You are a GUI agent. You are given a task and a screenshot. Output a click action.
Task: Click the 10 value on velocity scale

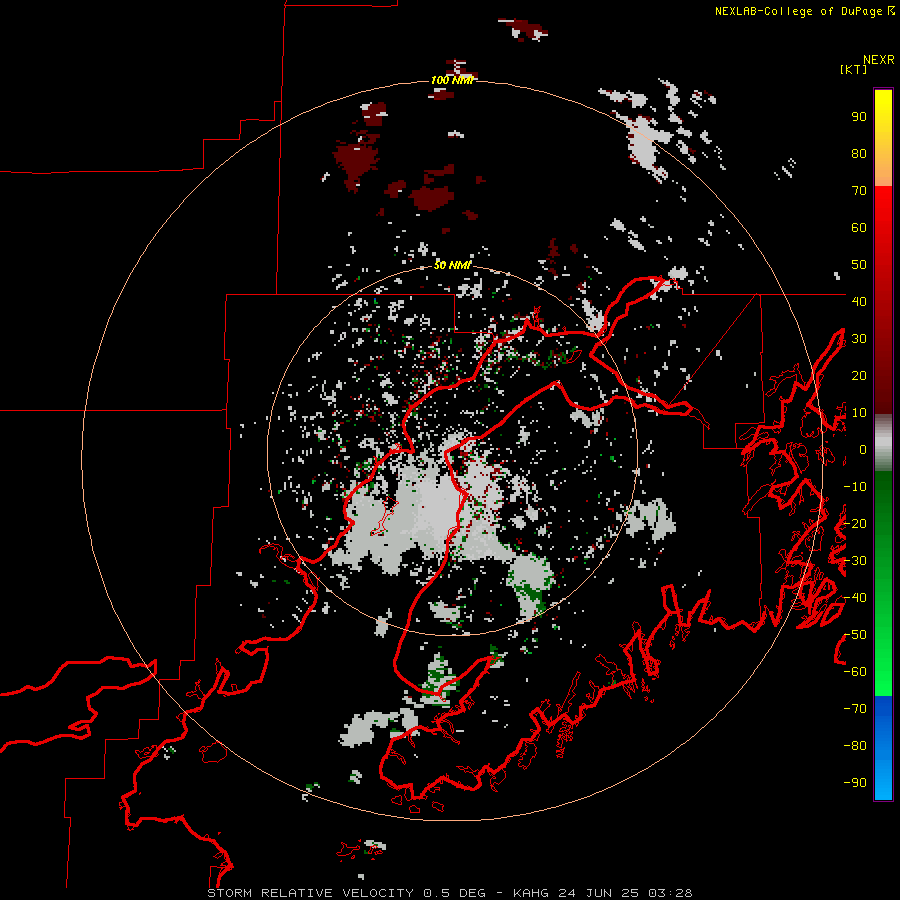tap(859, 413)
